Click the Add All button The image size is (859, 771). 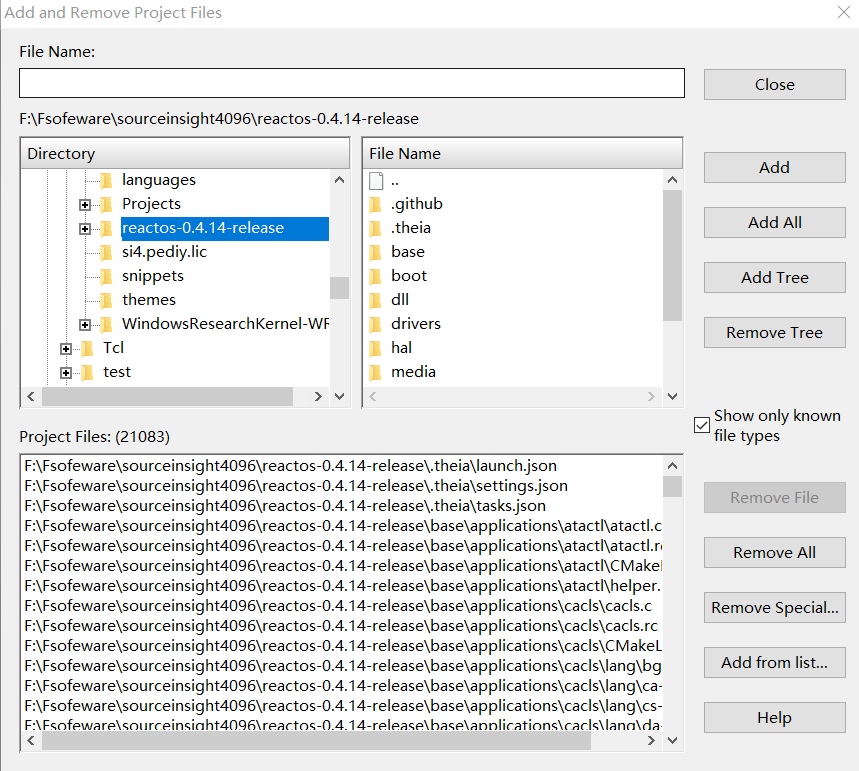click(775, 222)
